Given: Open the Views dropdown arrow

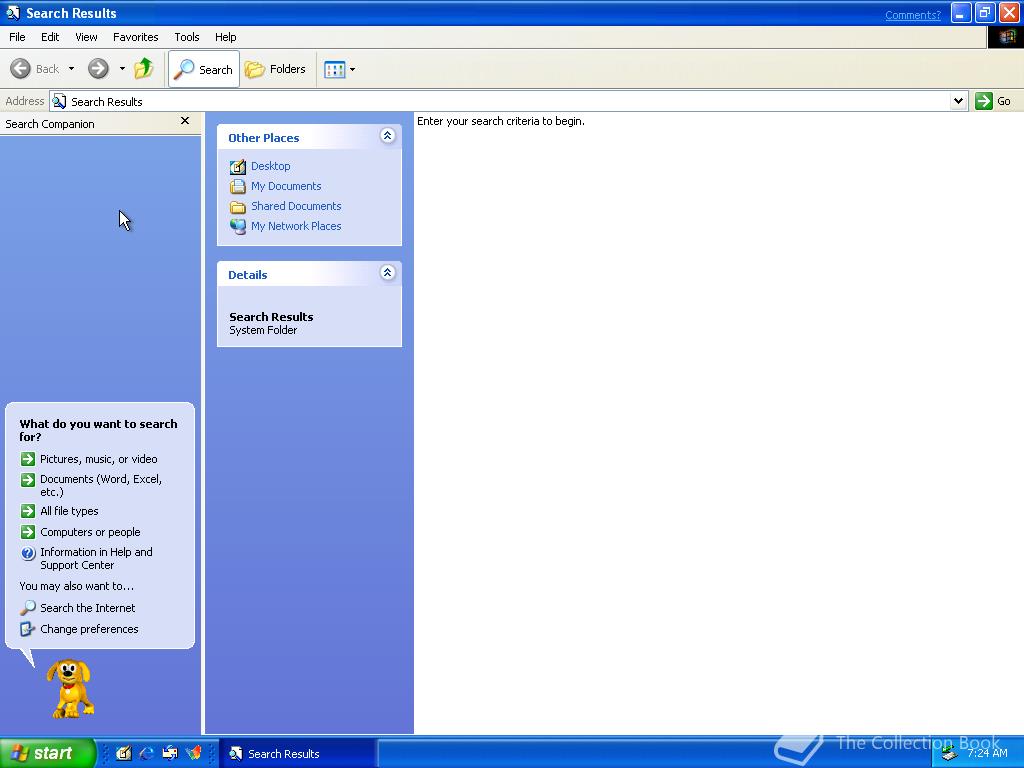Looking at the screenshot, I should point(353,69).
